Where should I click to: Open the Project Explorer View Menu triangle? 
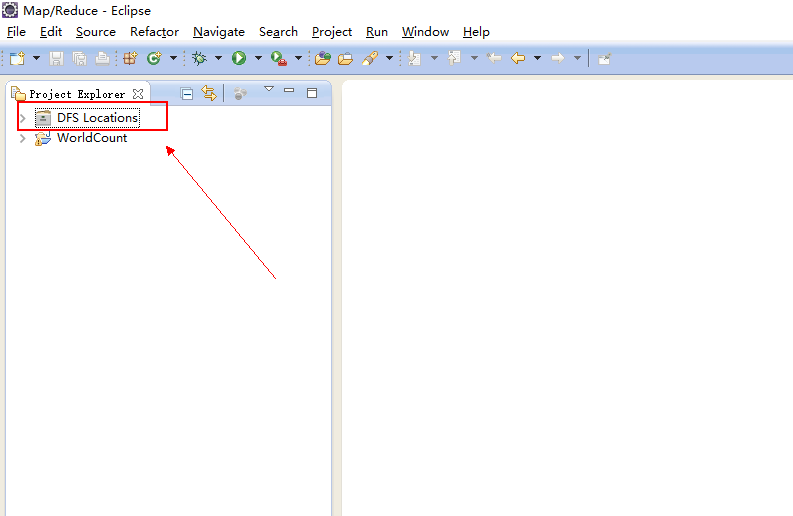(x=269, y=89)
